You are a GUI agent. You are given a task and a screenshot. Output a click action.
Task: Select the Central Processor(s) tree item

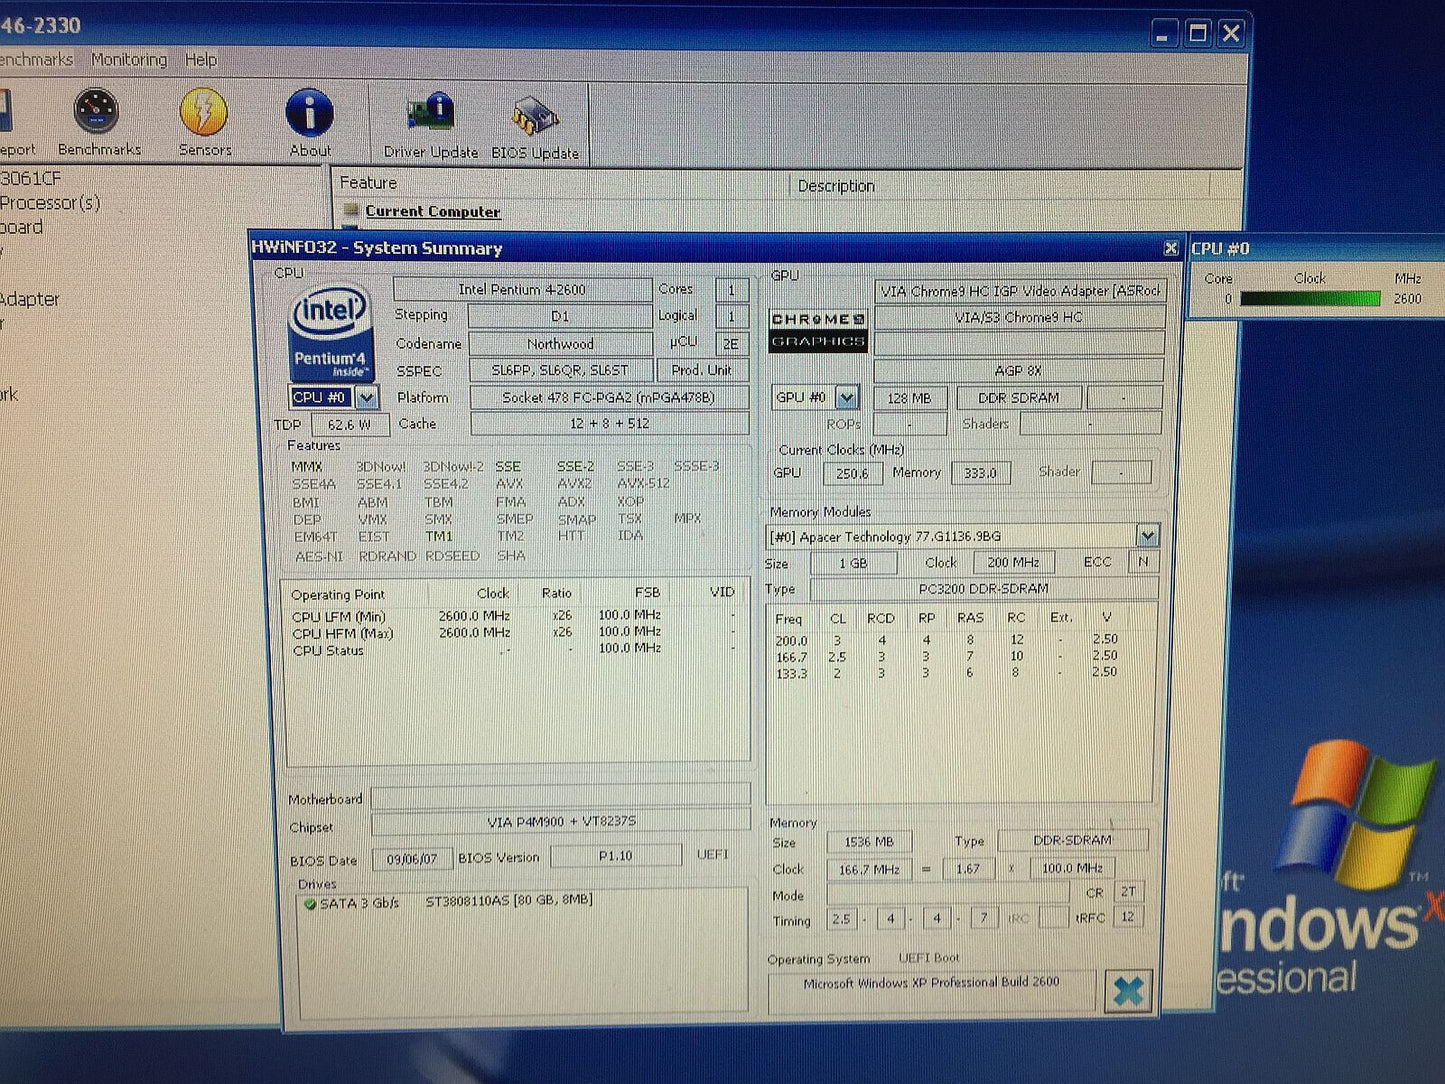(50, 203)
